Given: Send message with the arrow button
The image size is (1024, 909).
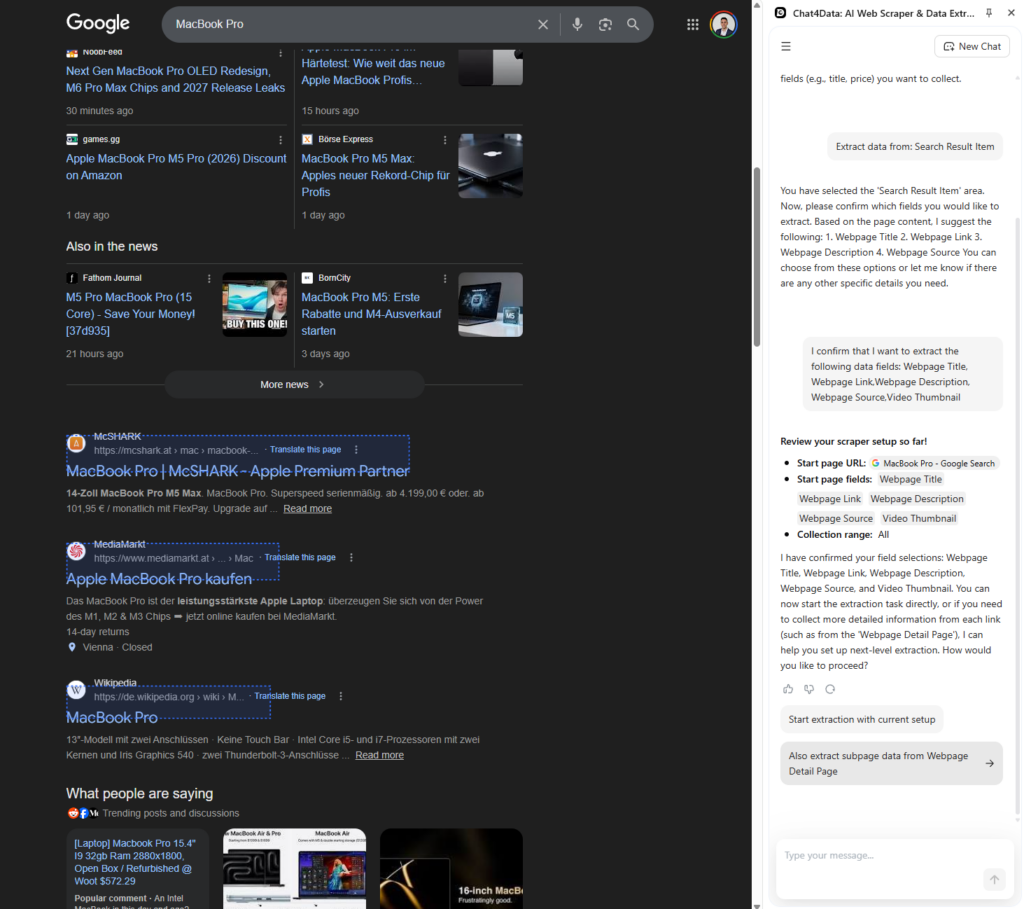Looking at the screenshot, I should (x=994, y=880).
